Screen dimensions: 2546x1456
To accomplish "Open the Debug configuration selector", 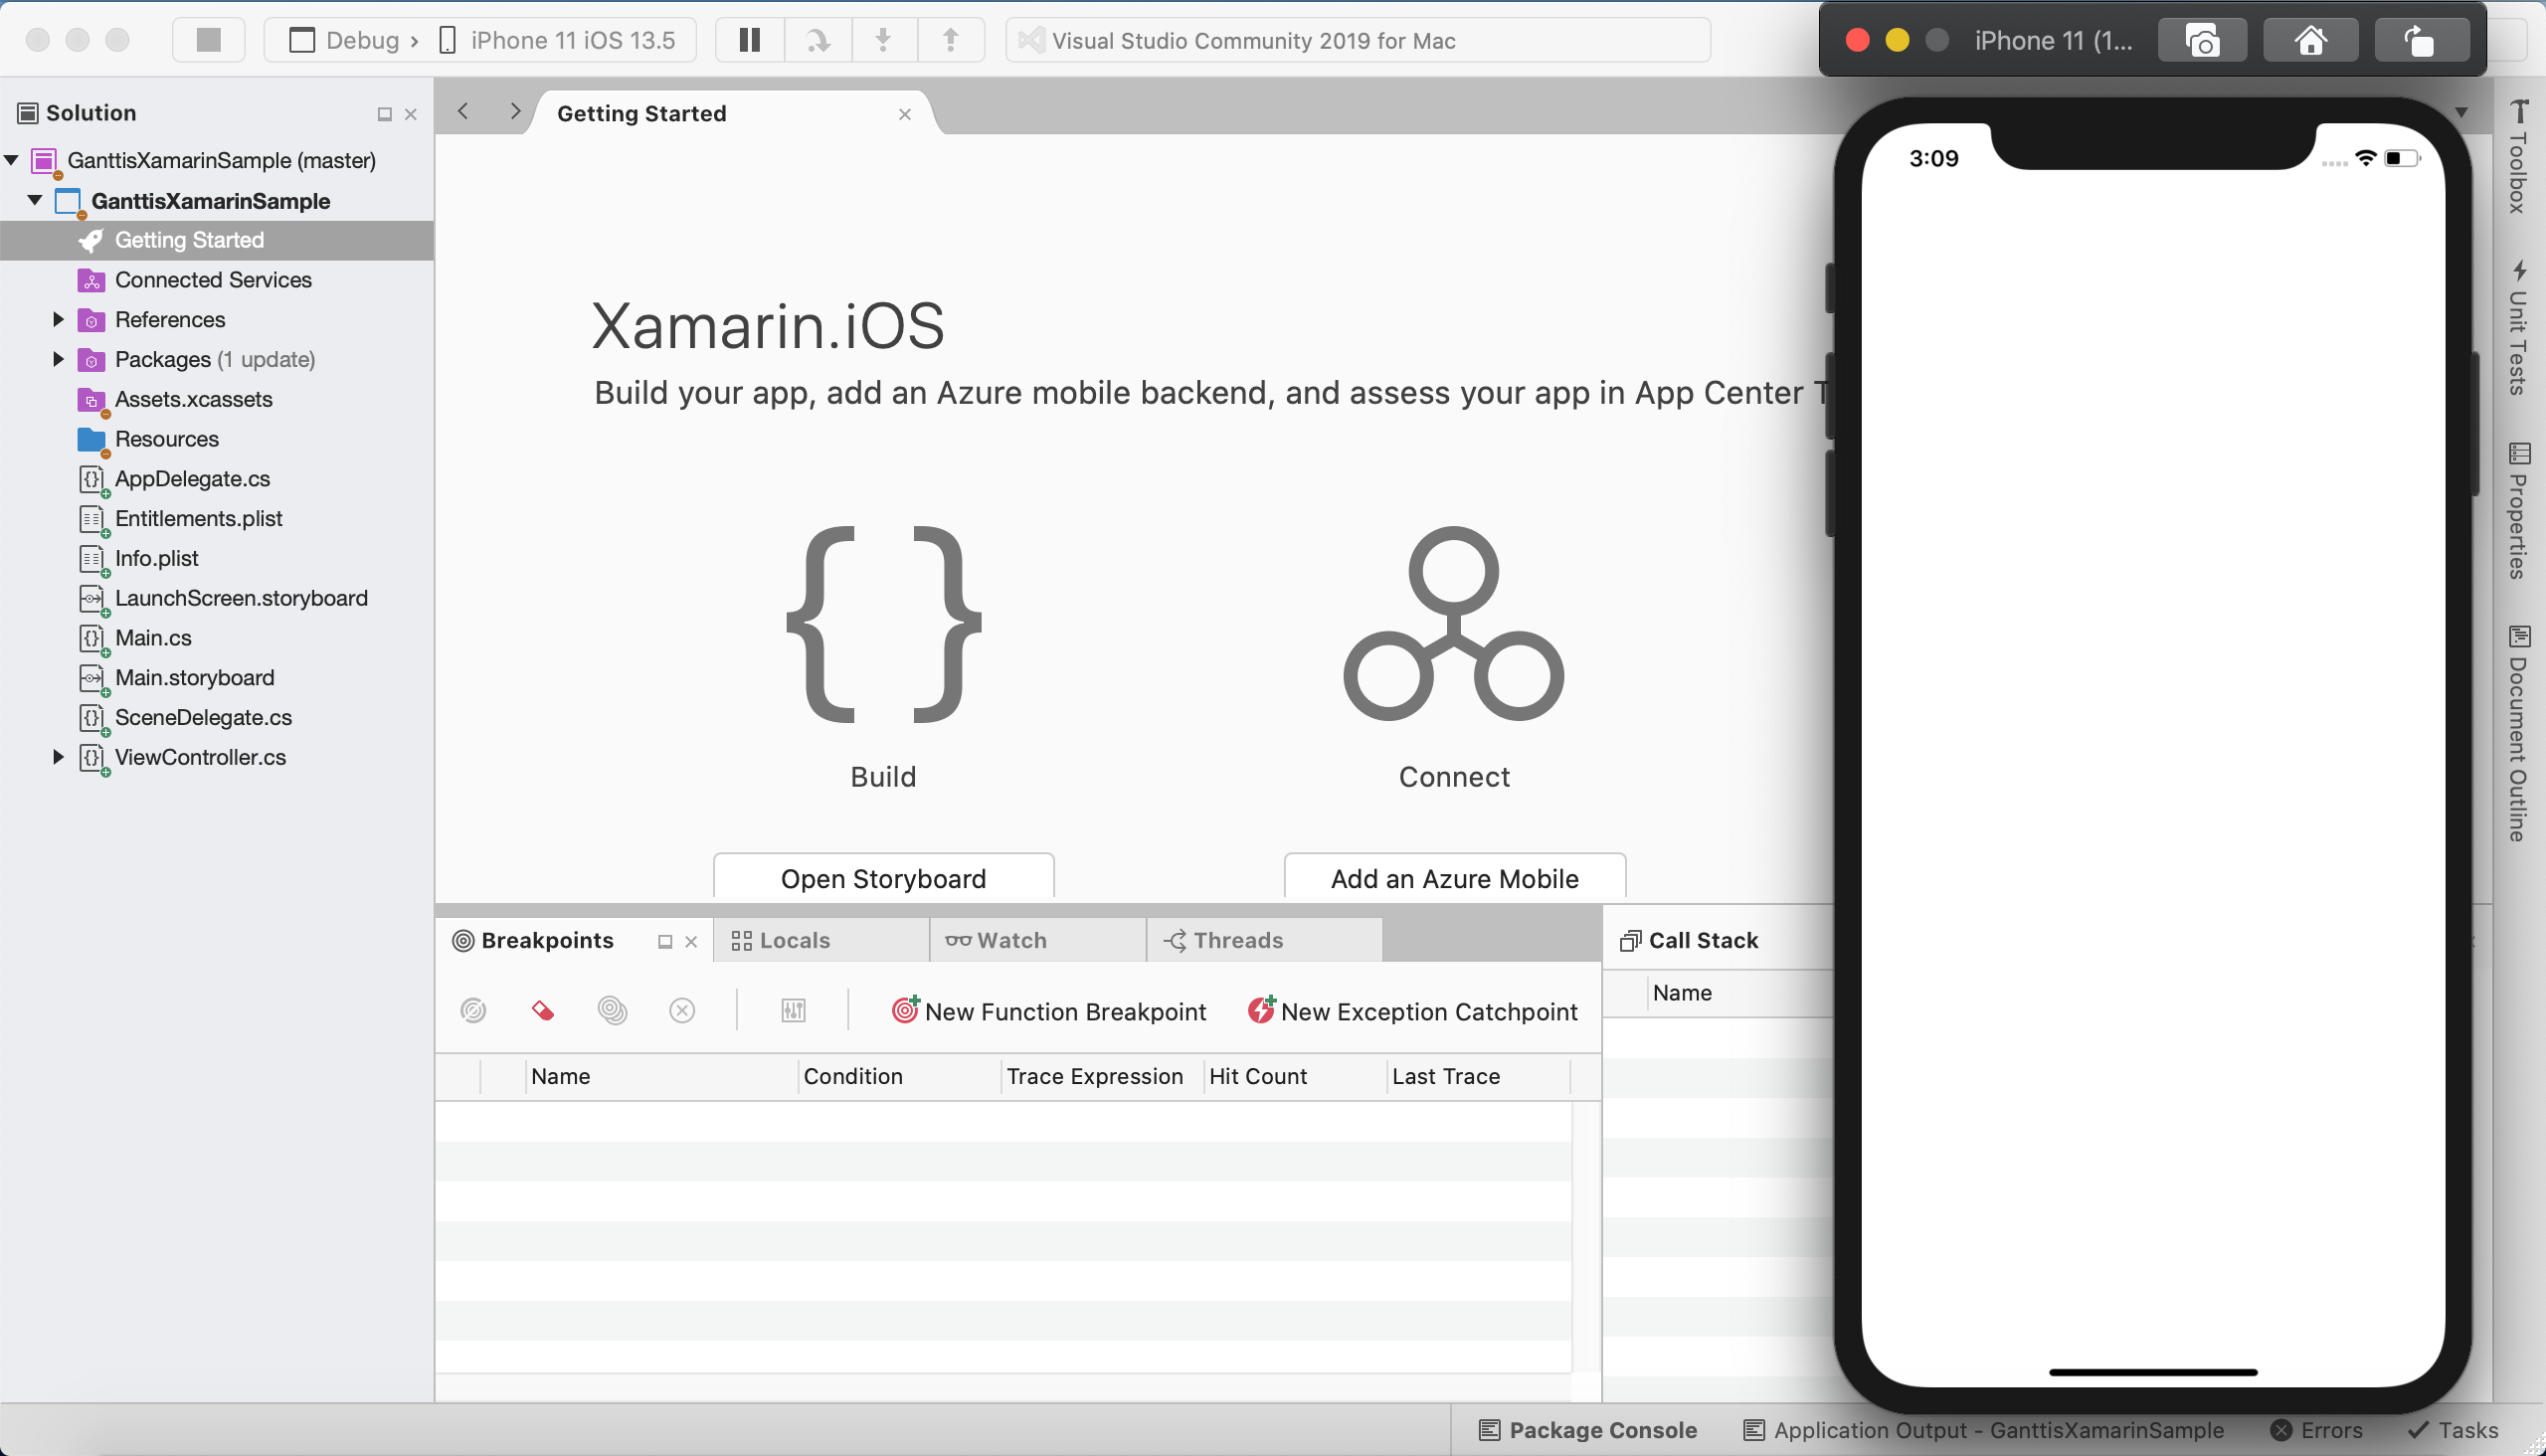I will (x=360, y=40).
